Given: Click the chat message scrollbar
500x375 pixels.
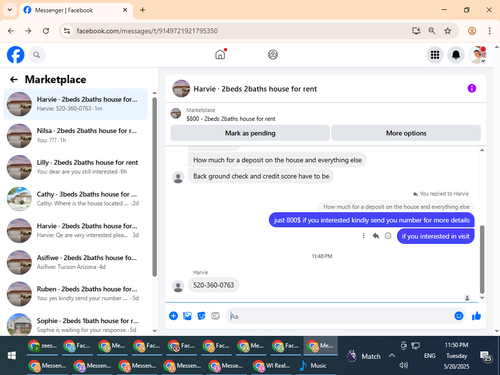Looking at the screenshot, I should pyautogui.click(x=482, y=259).
